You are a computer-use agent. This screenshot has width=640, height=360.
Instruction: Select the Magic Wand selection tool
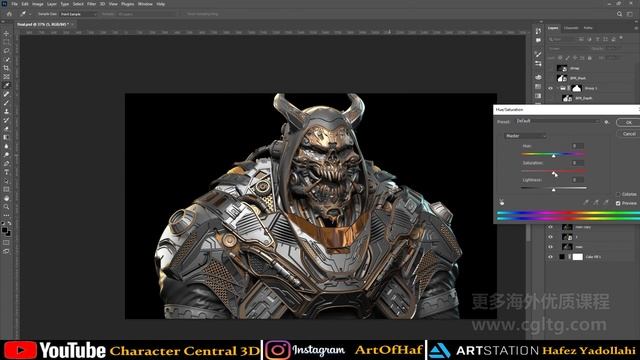pyautogui.click(x=6, y=60)
